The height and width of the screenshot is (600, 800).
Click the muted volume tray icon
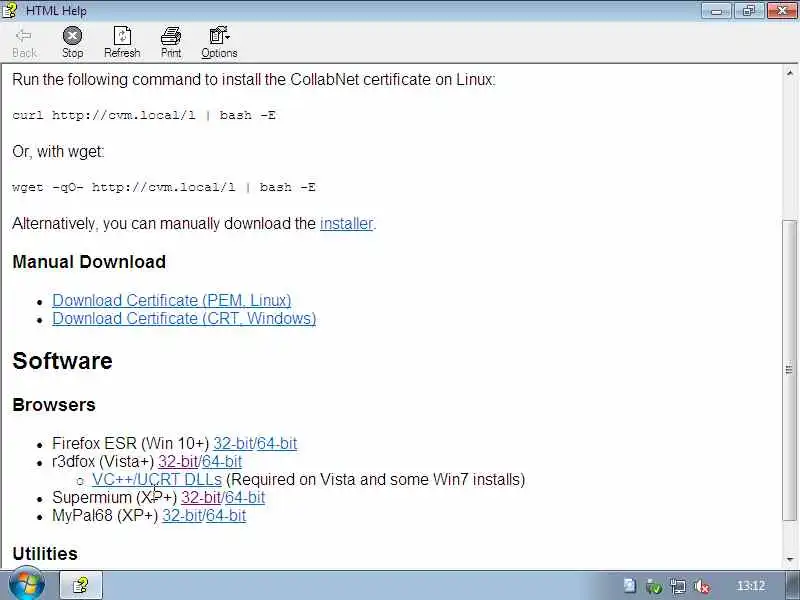tap(702, 586)
